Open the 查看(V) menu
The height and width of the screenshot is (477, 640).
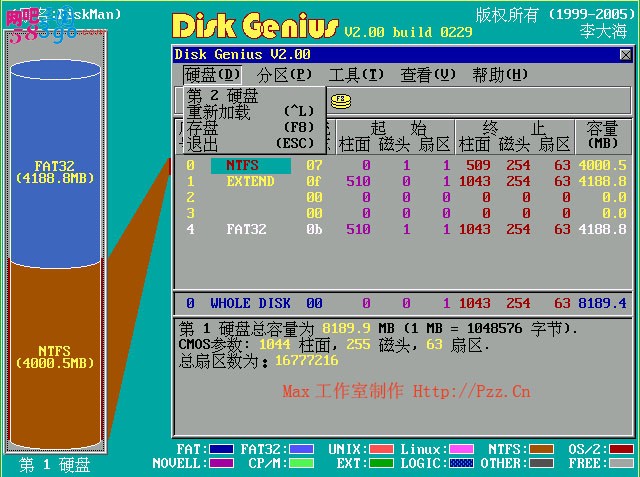tap(428, 75)
